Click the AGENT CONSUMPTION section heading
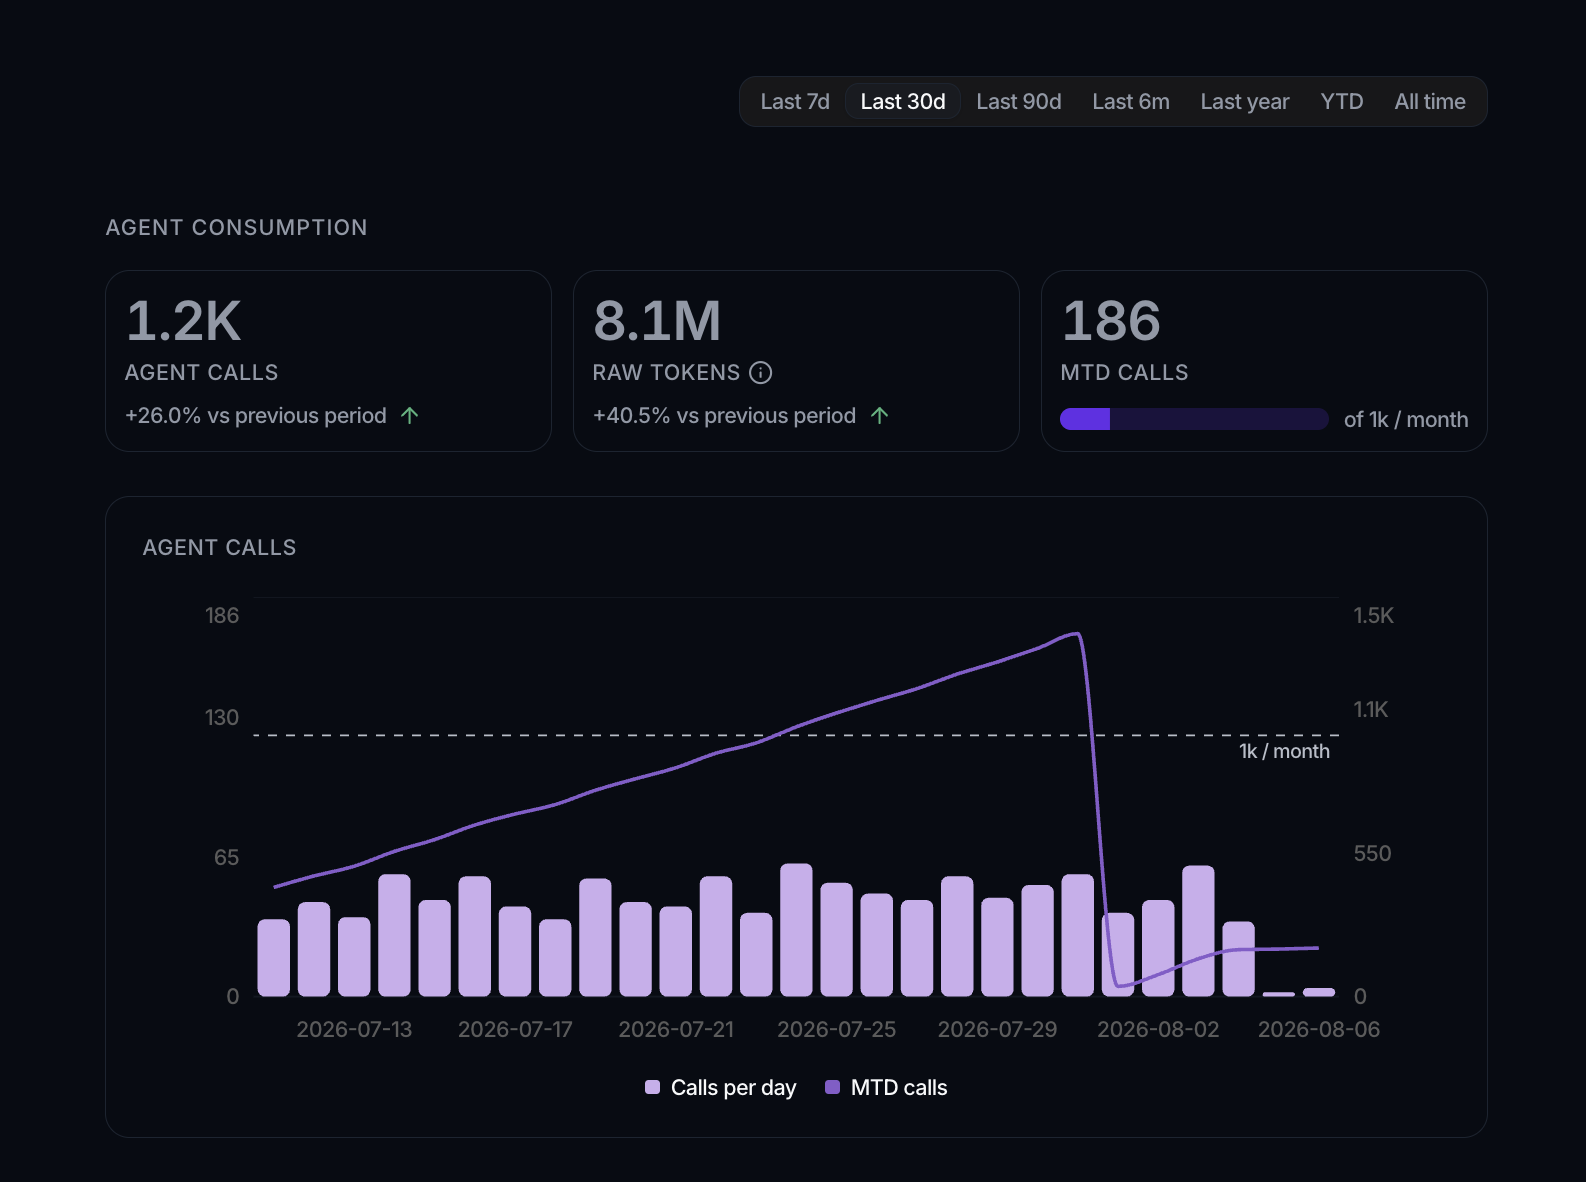The image size is (1586, 1182). tap(236, 228)
